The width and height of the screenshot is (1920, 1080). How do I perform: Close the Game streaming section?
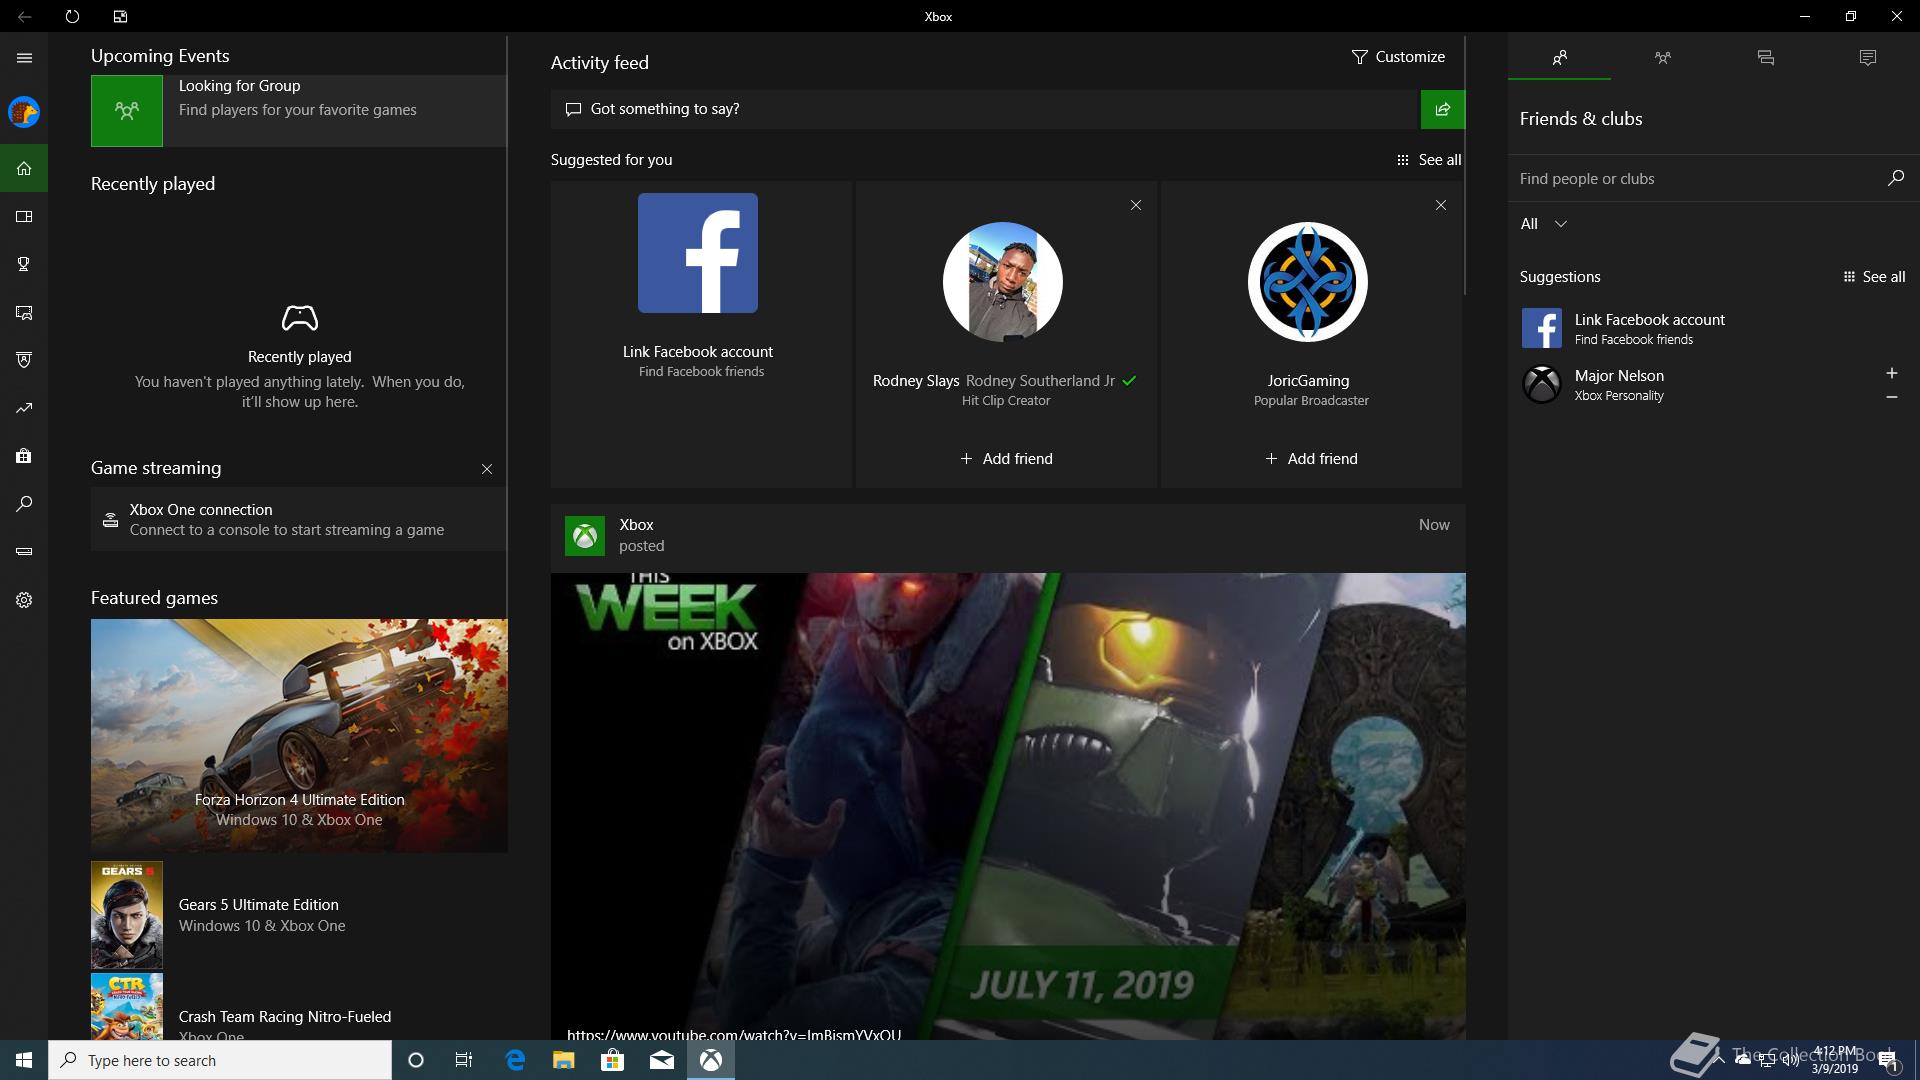[487, 469]
